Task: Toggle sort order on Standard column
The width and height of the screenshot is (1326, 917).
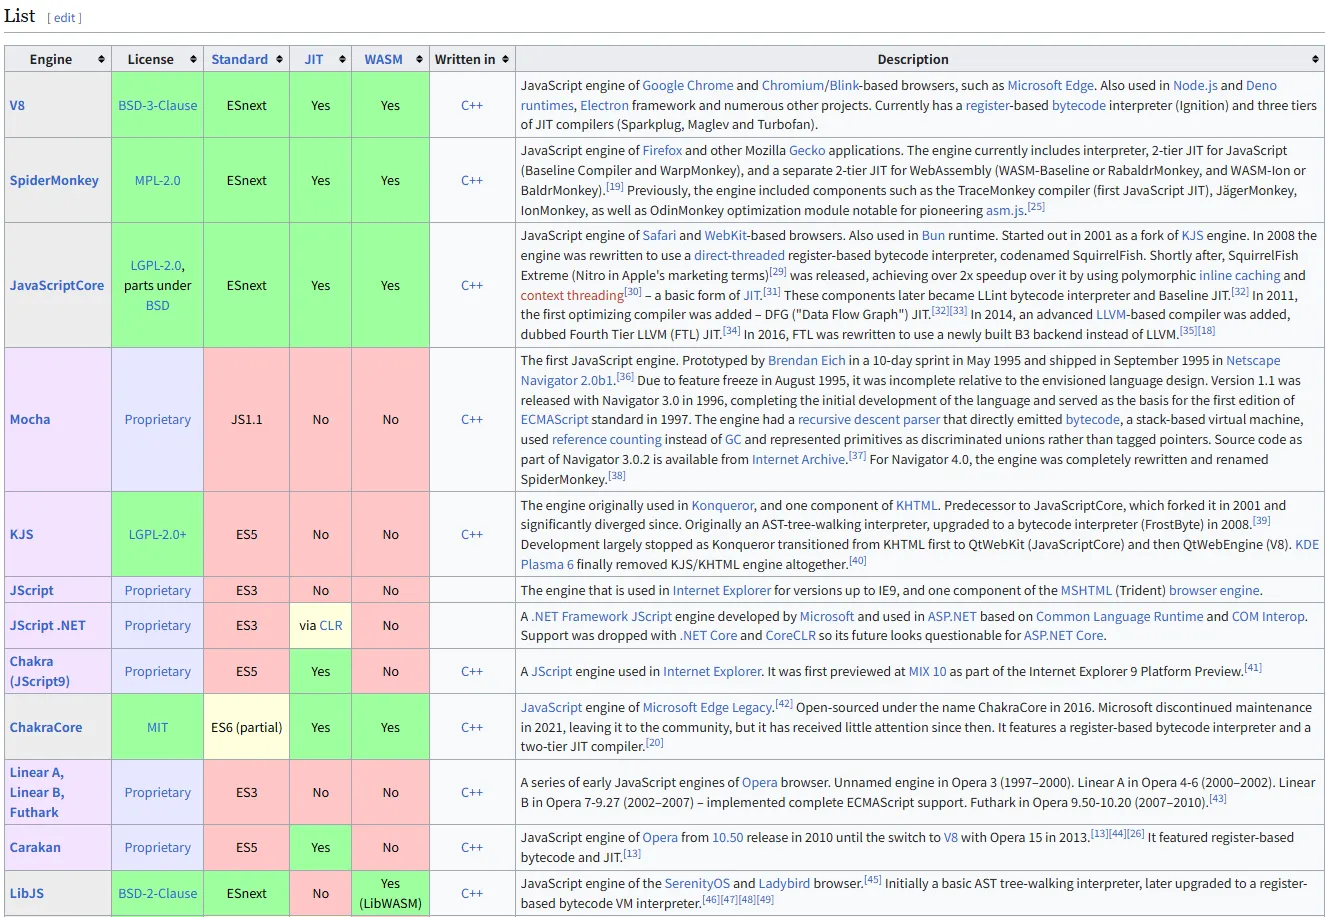Action: pos(279,60)
